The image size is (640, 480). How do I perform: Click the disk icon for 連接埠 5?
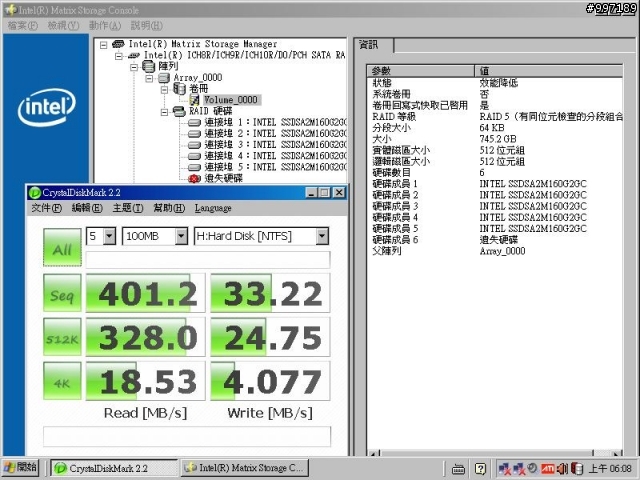pyautogui.click(x=194, y=167)
